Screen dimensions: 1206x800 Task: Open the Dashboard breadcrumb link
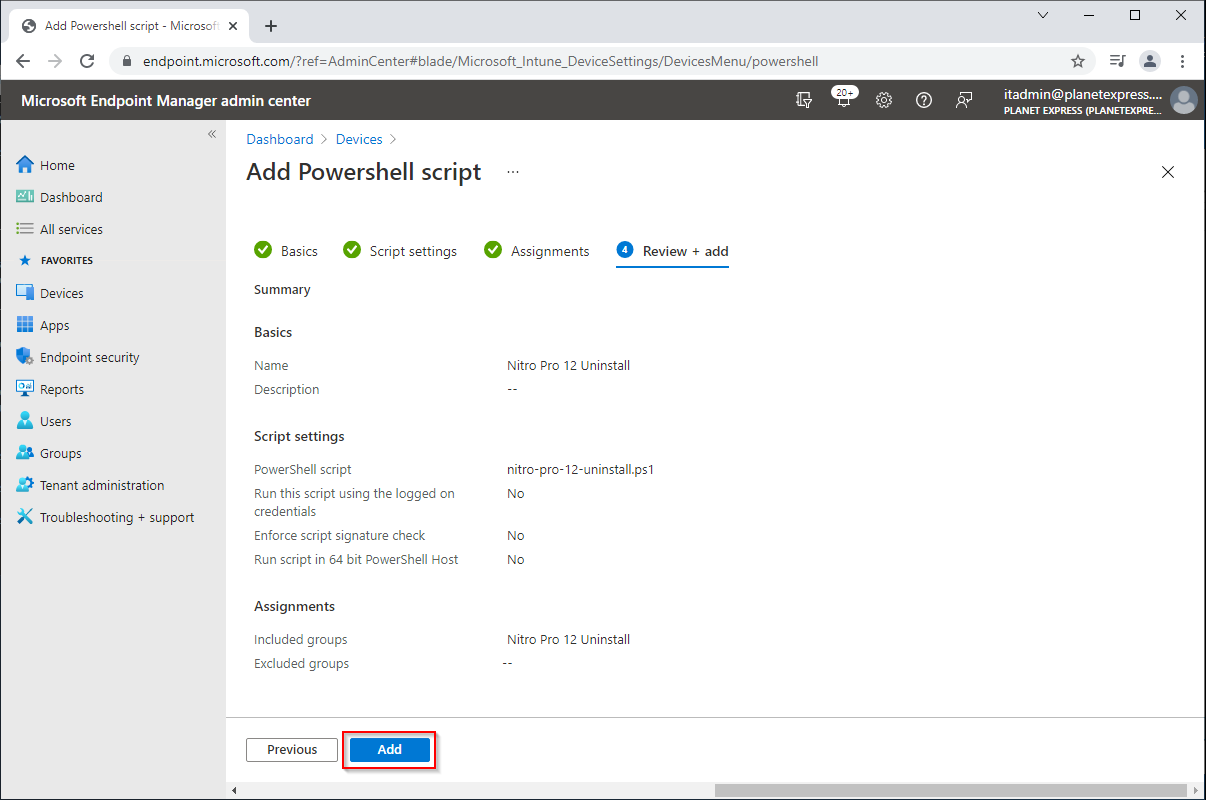tap(280, 139)
